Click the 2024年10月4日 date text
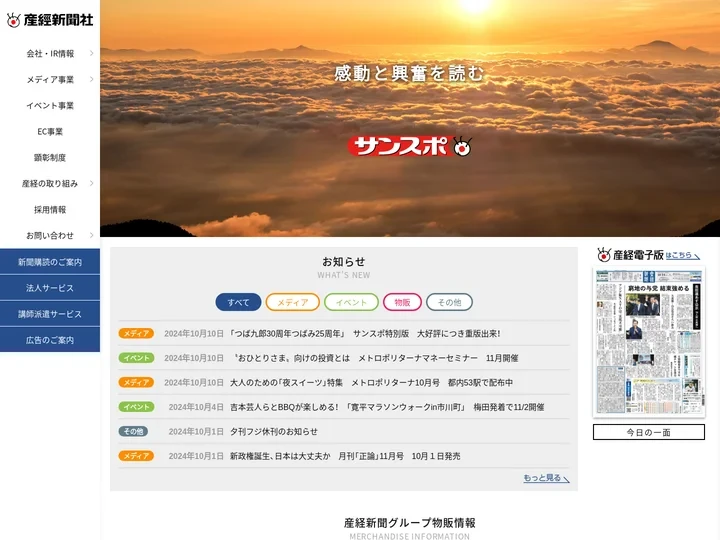Viewport: 720px width, 540px height. (196, 407)
